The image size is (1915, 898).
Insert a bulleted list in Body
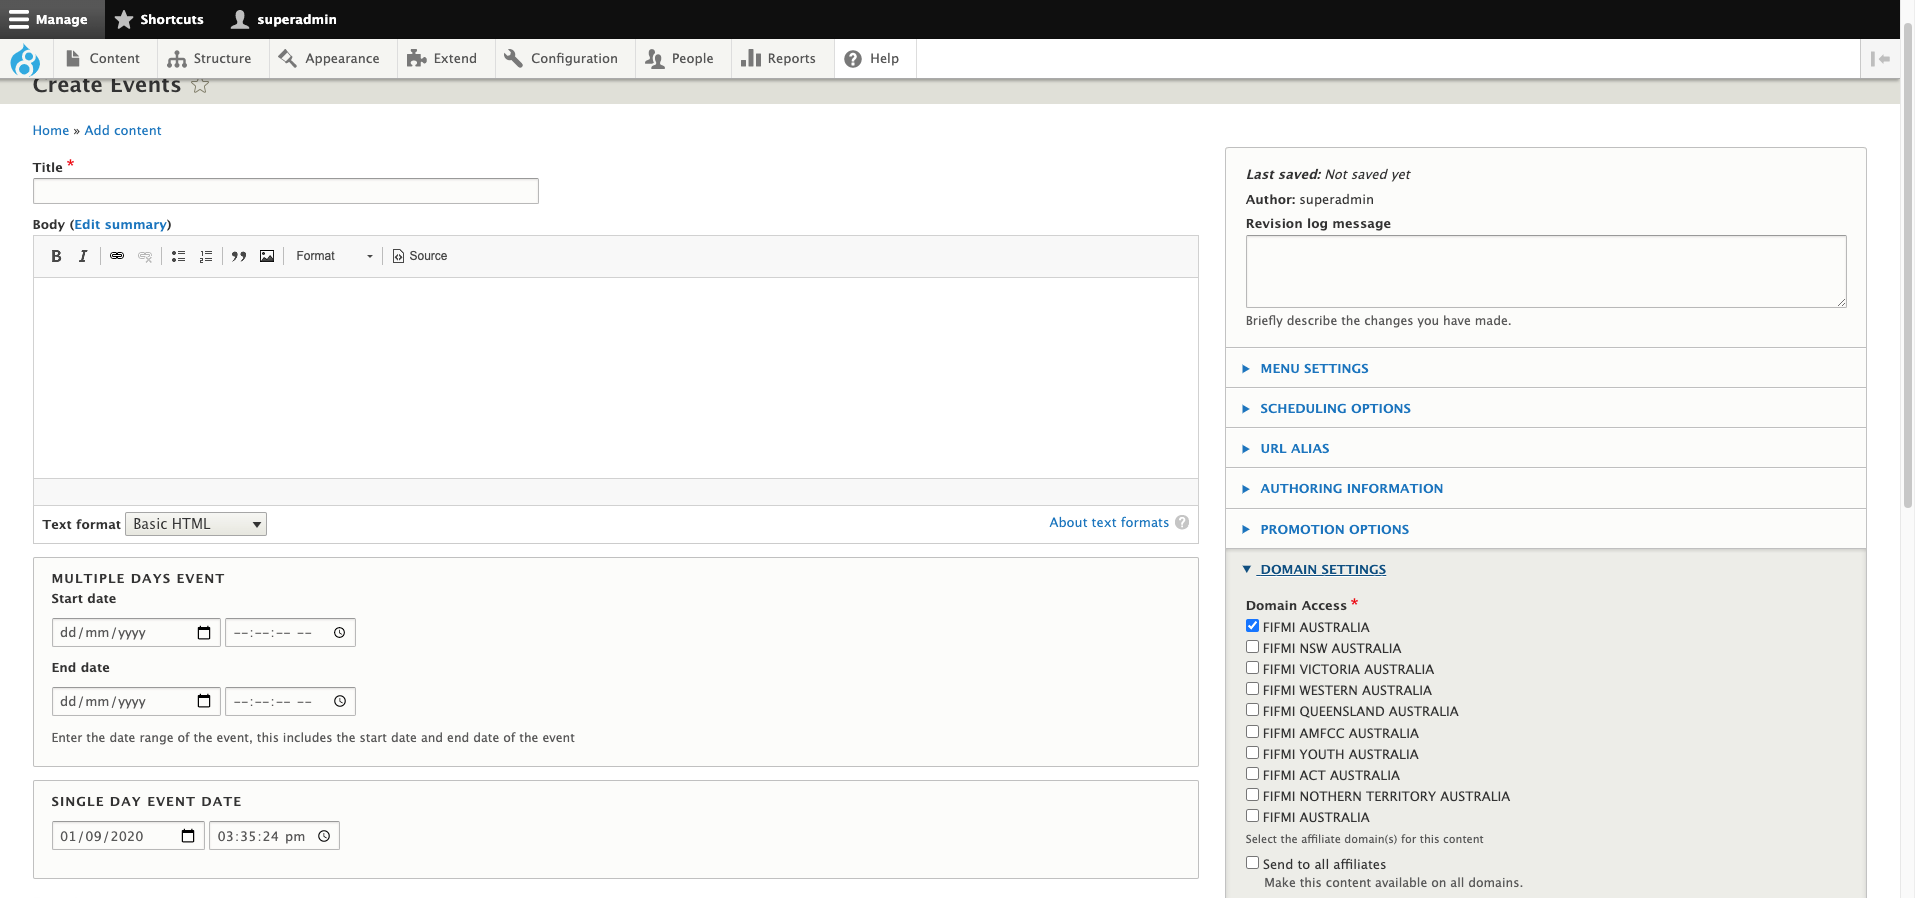[x=178, y=256]
